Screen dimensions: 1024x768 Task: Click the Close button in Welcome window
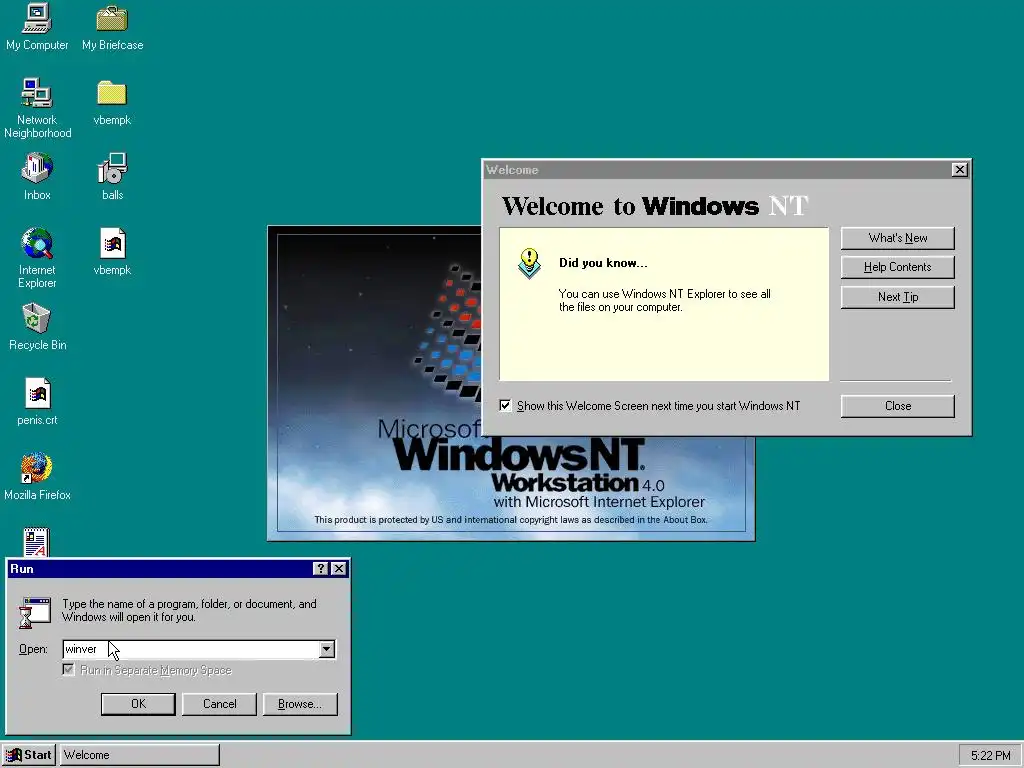click(x=897, y=406)
